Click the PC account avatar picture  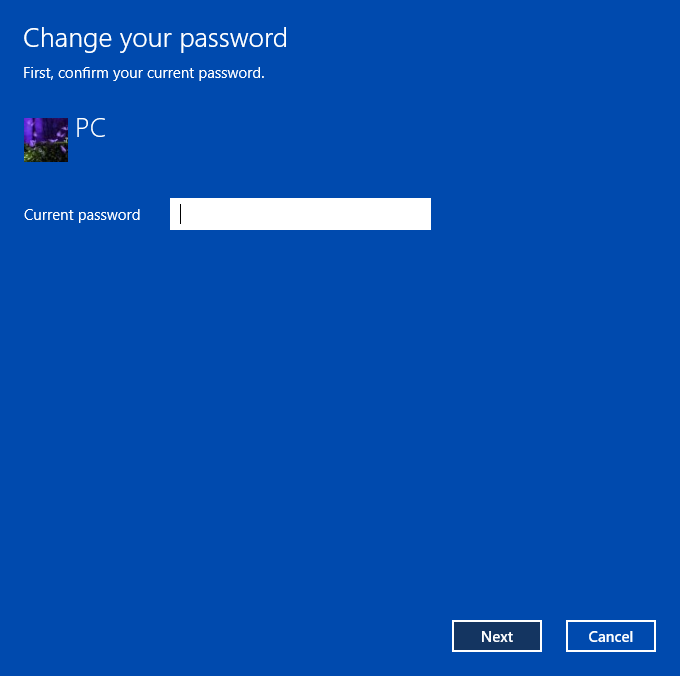[x=46, y=140]
